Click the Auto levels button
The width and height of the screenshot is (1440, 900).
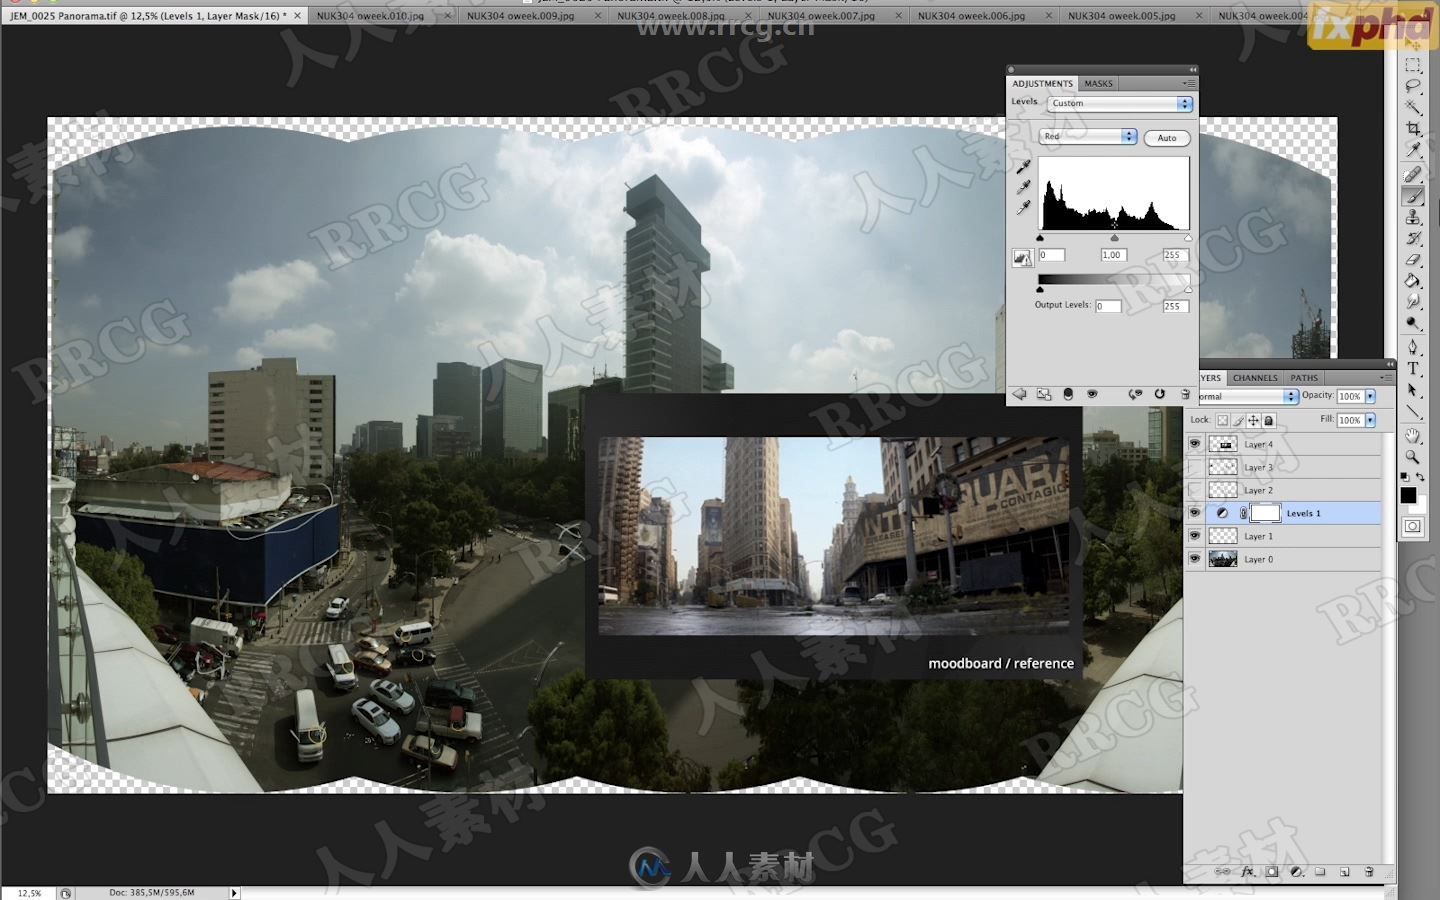pos(1167,138)
